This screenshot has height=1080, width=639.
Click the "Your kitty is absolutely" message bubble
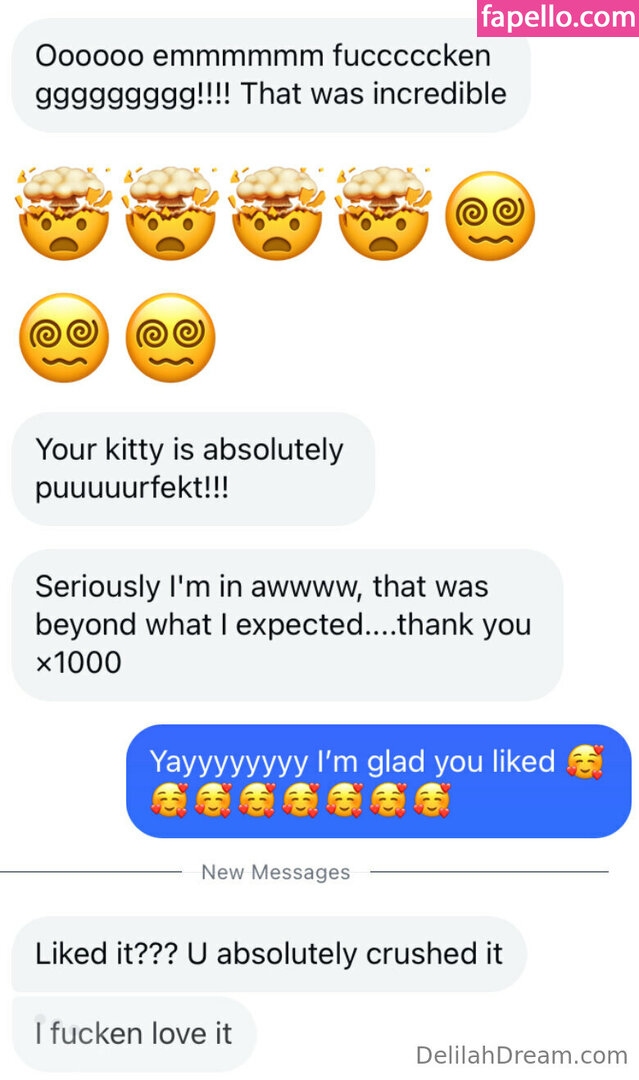[x=192, y=468]
